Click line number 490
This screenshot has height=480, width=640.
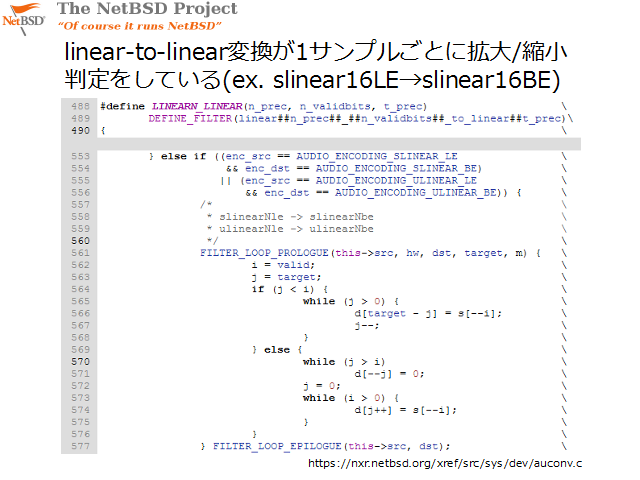pyautogui.click(x=80, y=131)
